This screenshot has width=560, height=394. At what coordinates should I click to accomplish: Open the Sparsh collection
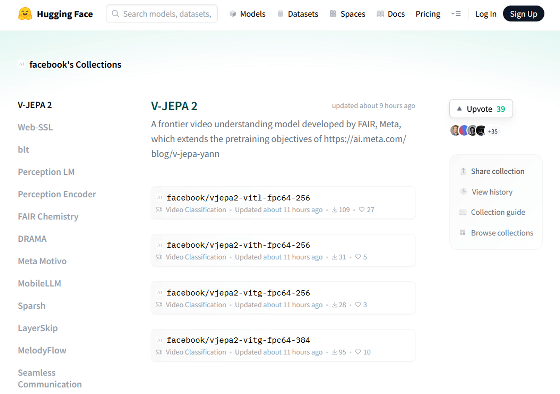(31, 306)
